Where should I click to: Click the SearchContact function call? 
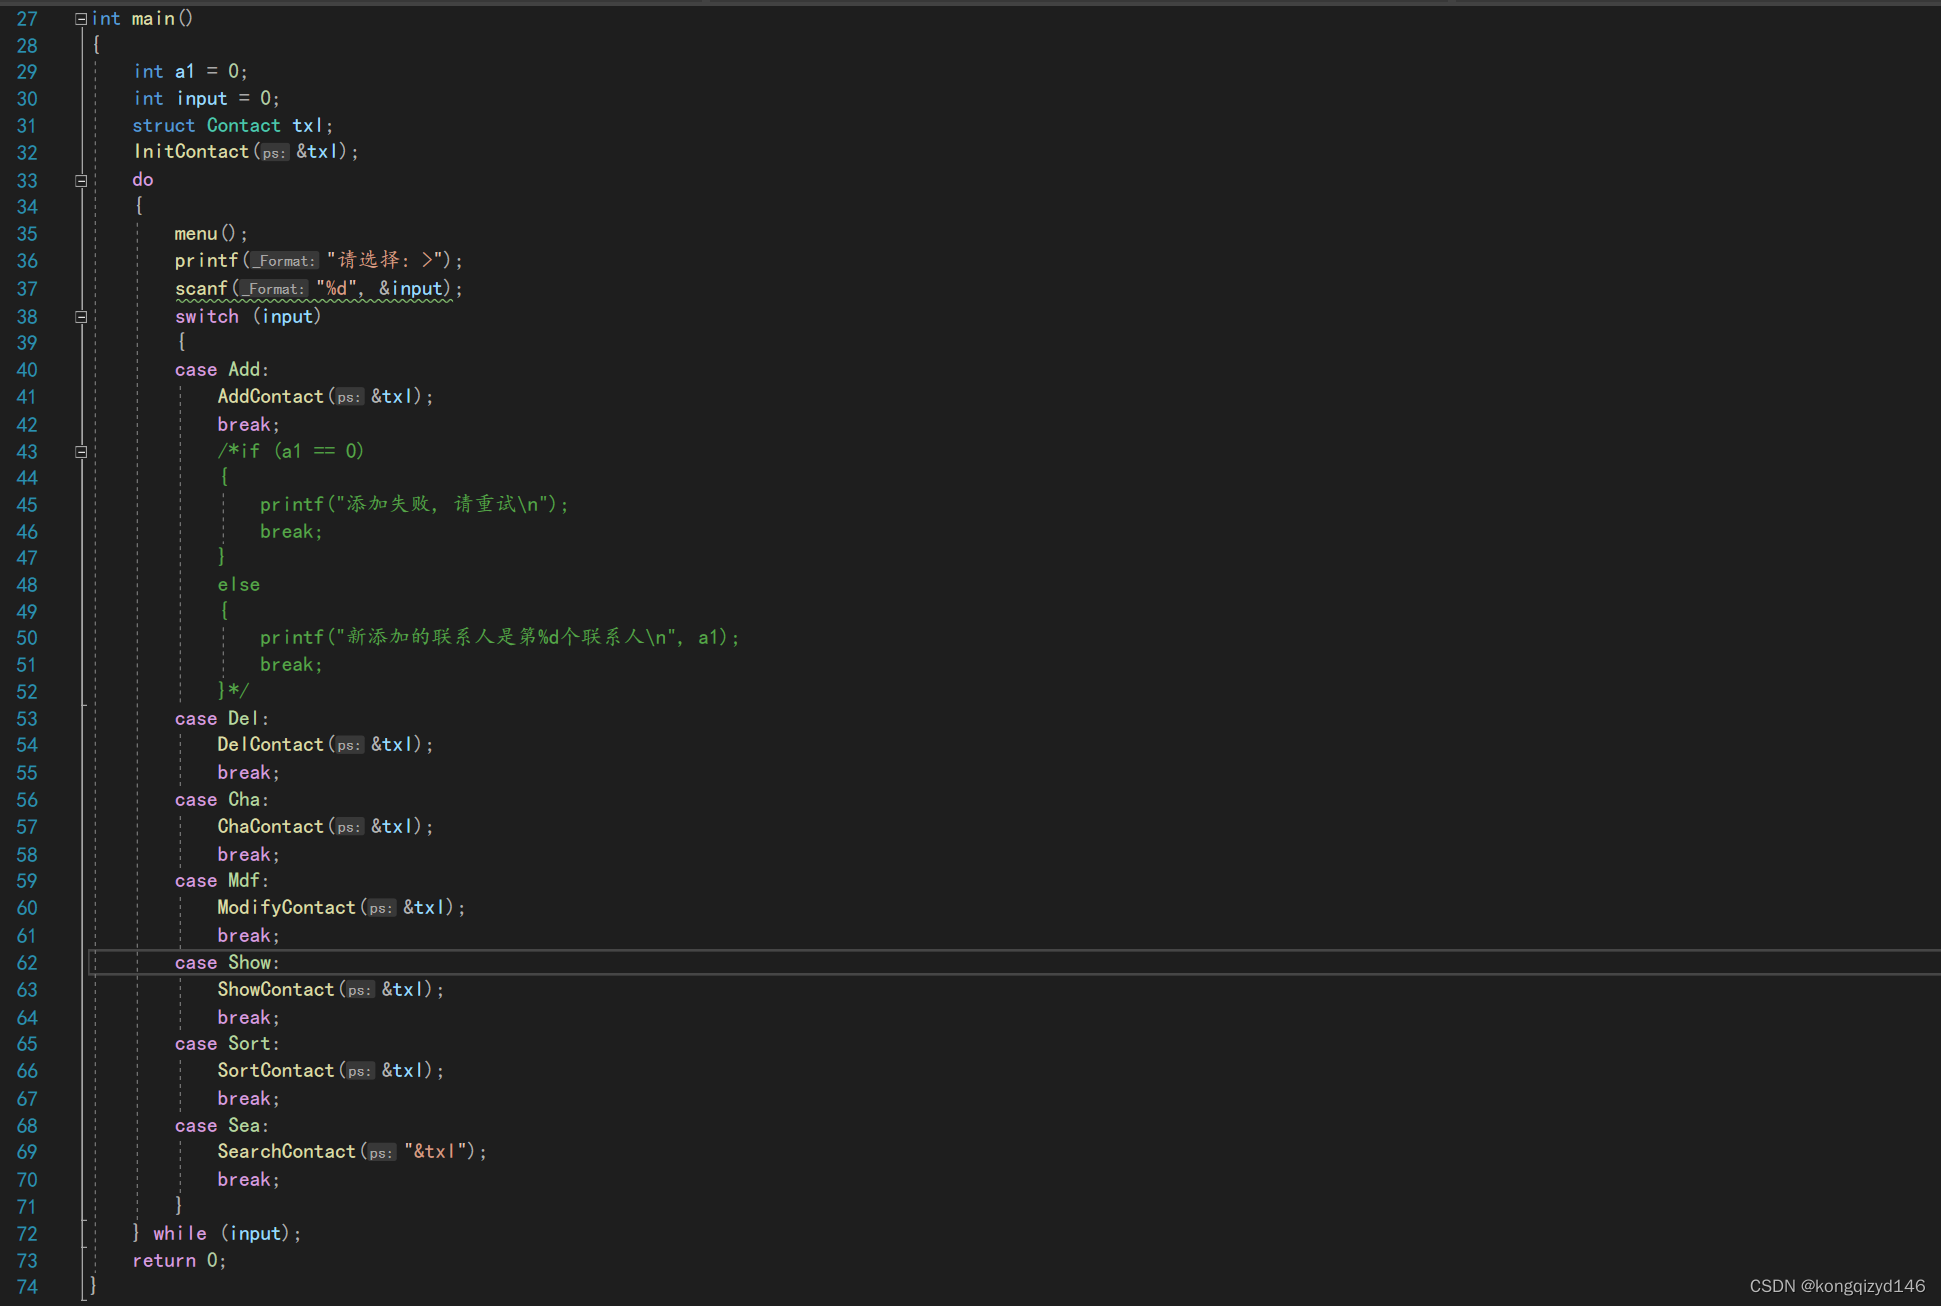[x=352, y=1152]
